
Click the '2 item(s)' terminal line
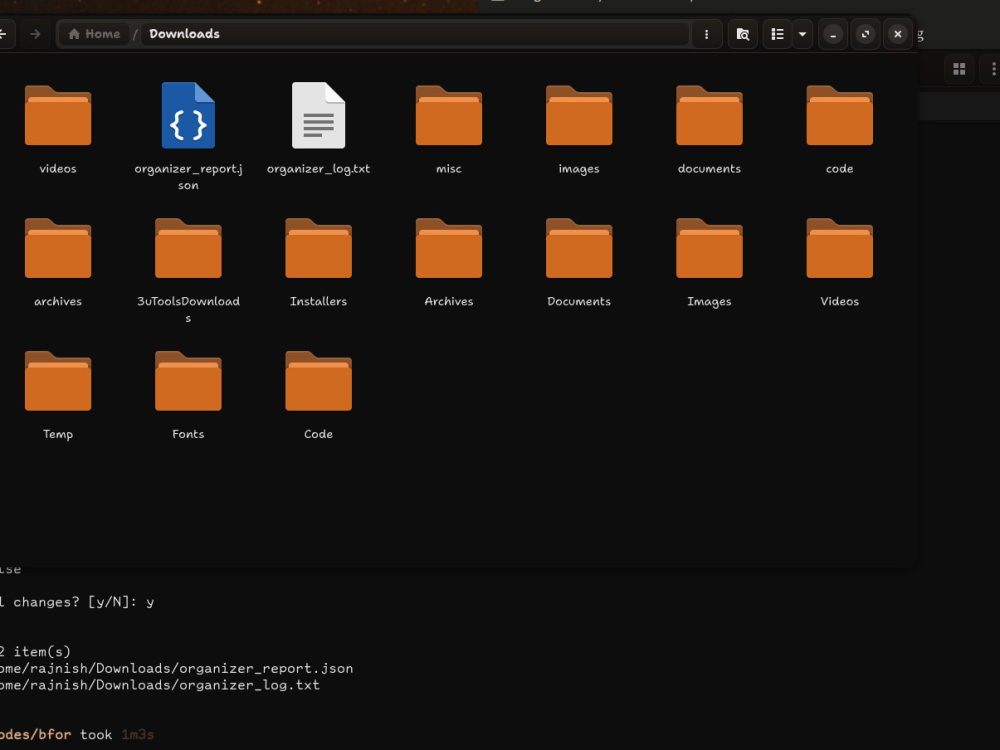(x=36, y=652)
